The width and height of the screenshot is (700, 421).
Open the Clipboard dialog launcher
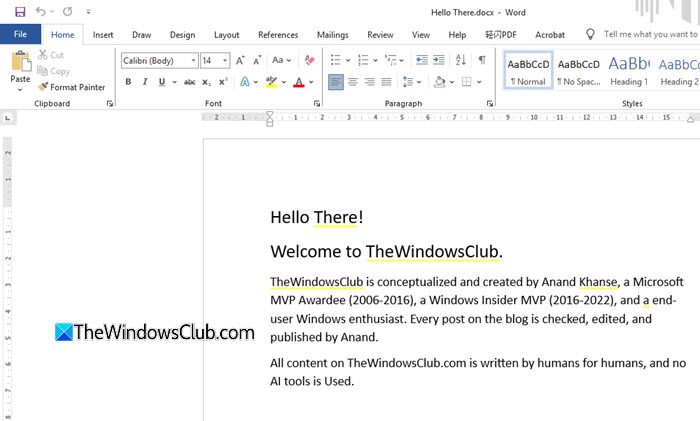(x=110, y=104)
